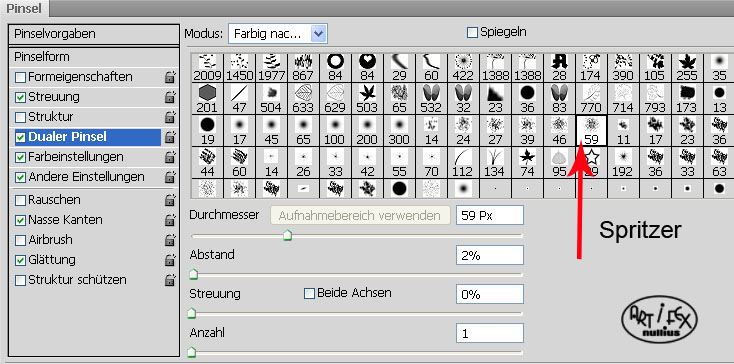The image size is (734, 364).
Task: Enable the Spiegeln checkbox
Action: (472, 33)
